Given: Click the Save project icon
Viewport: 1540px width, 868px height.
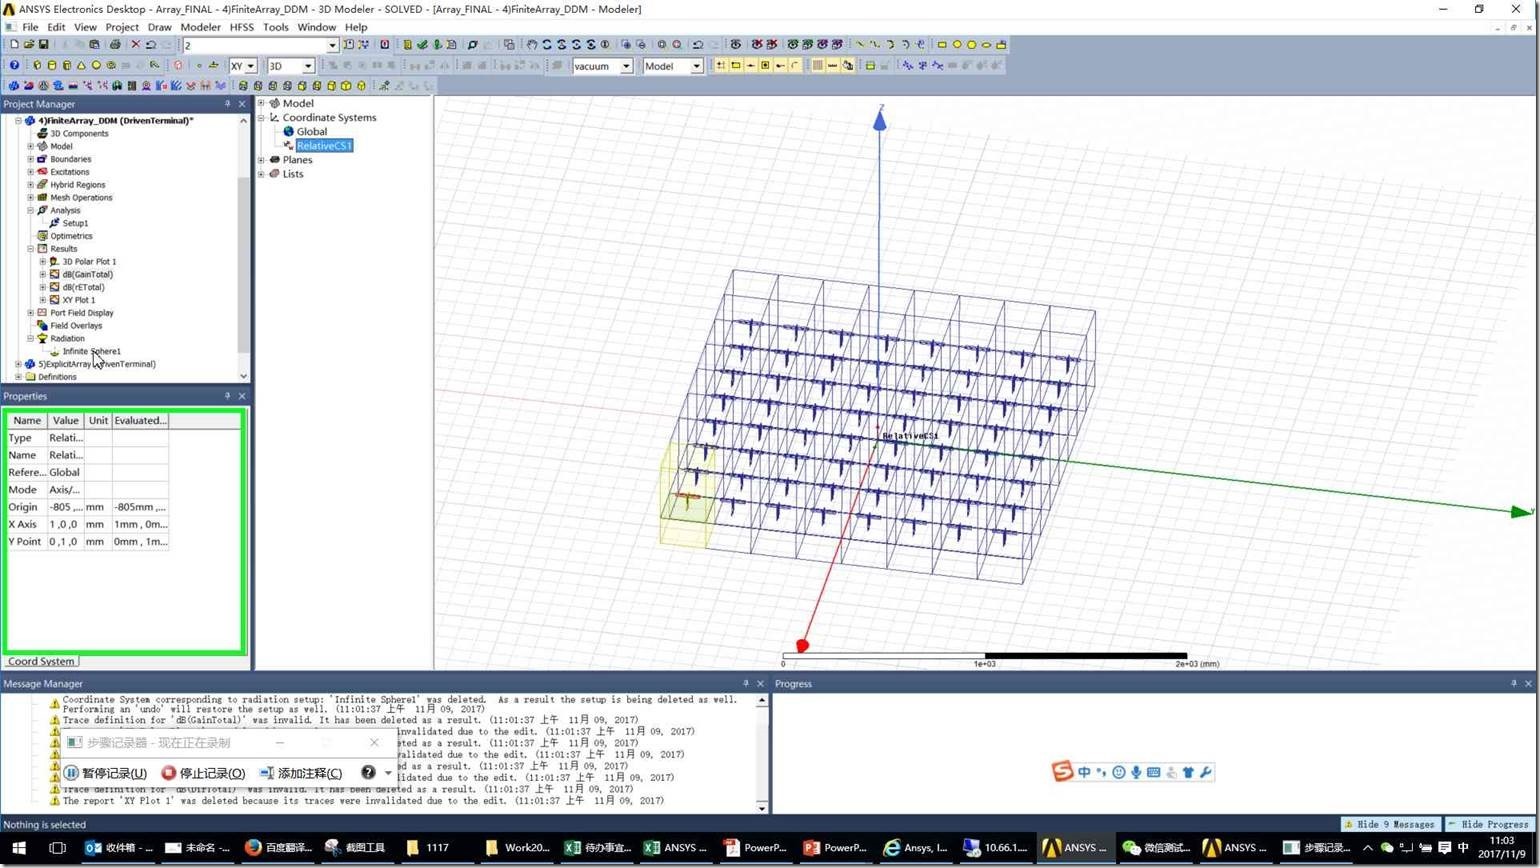Looking at the screenshot, I should [43, 45].
